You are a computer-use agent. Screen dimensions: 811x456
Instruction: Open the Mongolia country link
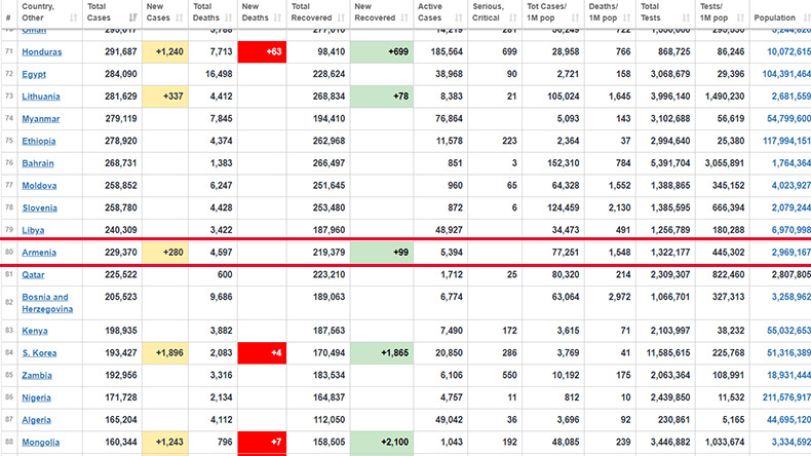(x=40, y=442)
